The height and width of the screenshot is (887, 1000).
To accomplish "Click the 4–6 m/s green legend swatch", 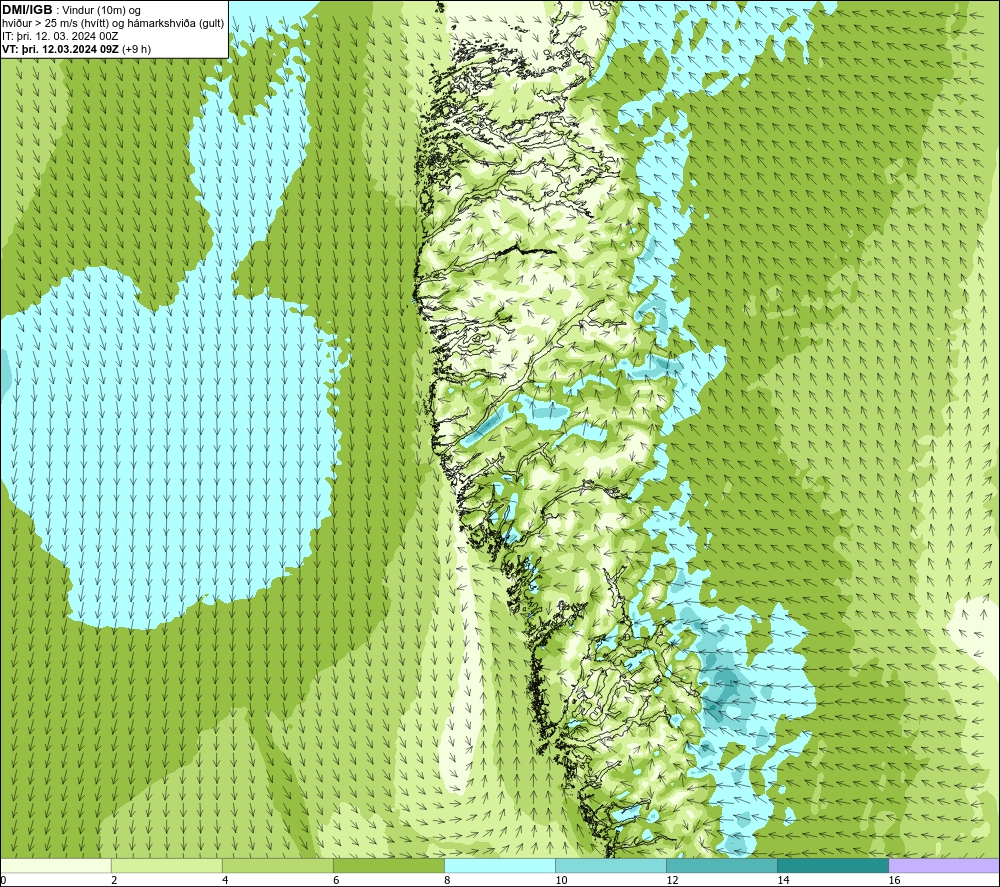I will click(278, 865).
